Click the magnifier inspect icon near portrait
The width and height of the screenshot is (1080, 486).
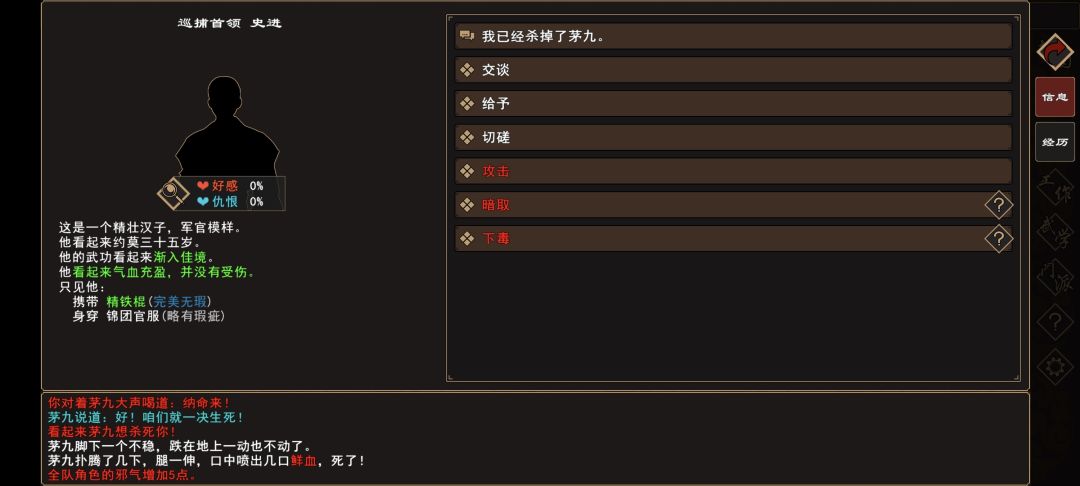173,192
